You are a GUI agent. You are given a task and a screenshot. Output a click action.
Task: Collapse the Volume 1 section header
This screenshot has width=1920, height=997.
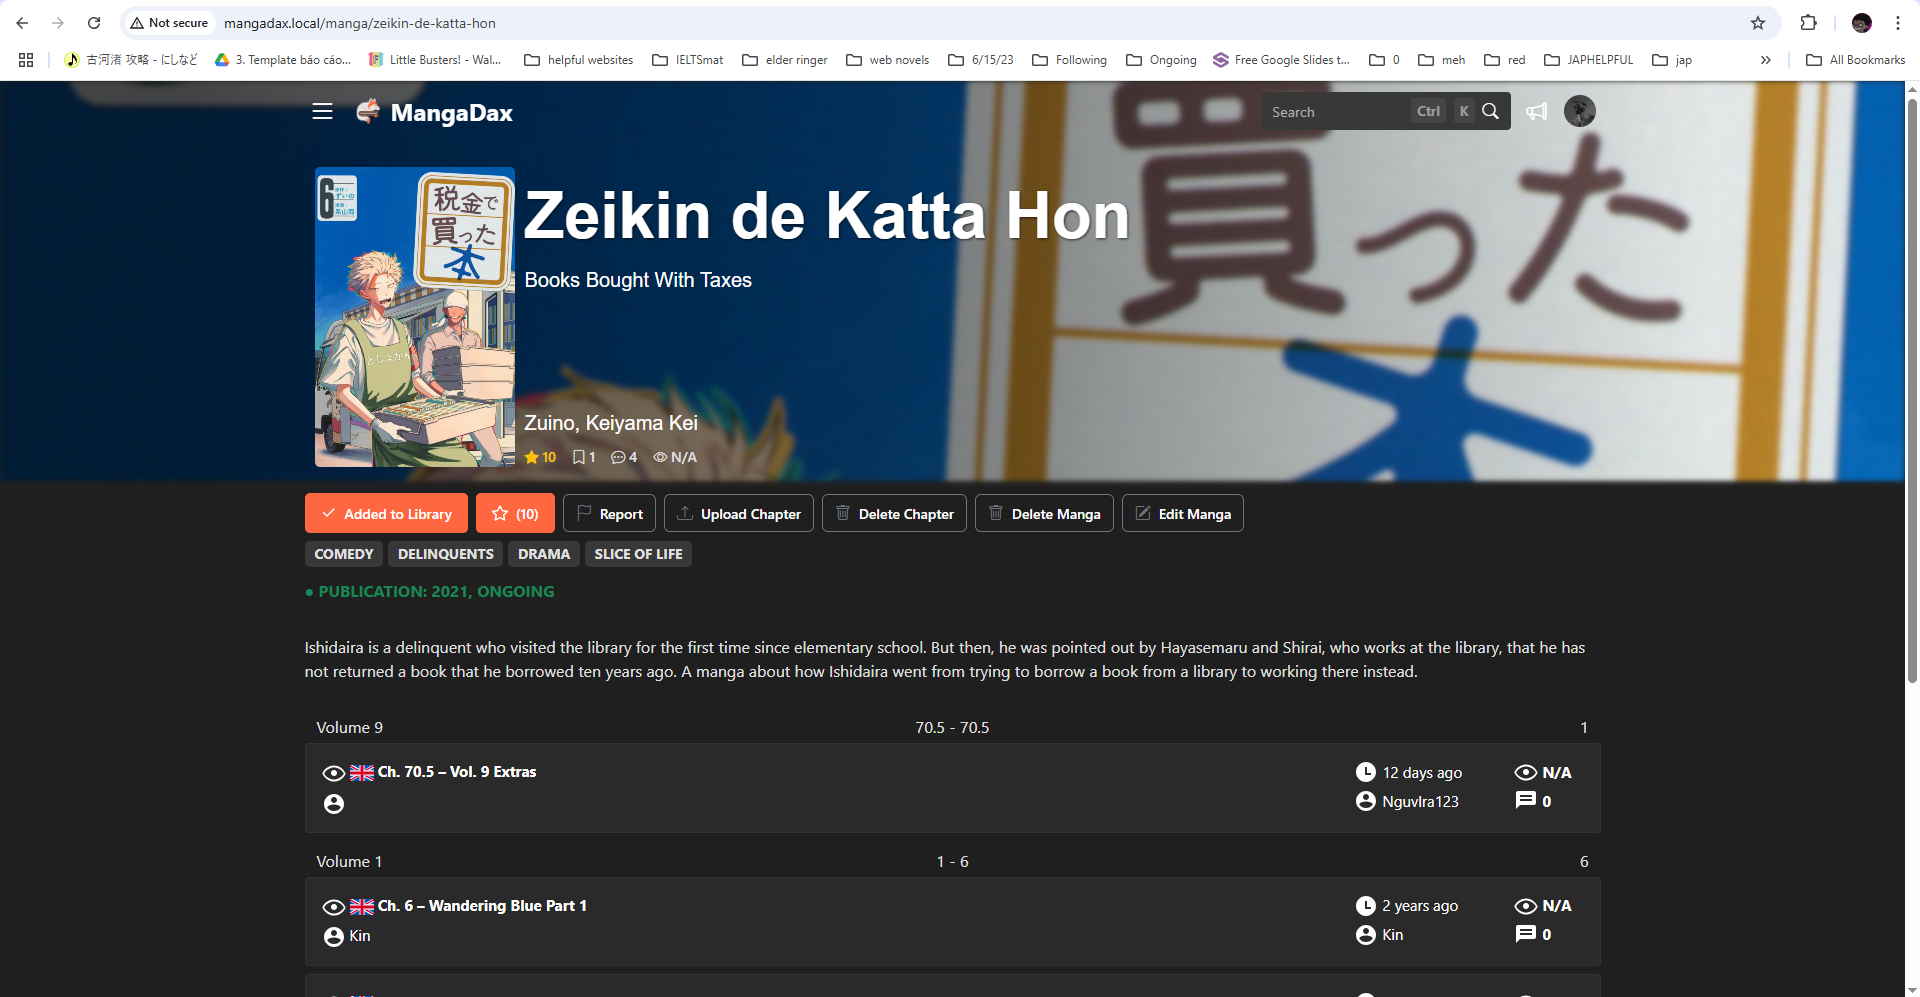pos(952,861)
